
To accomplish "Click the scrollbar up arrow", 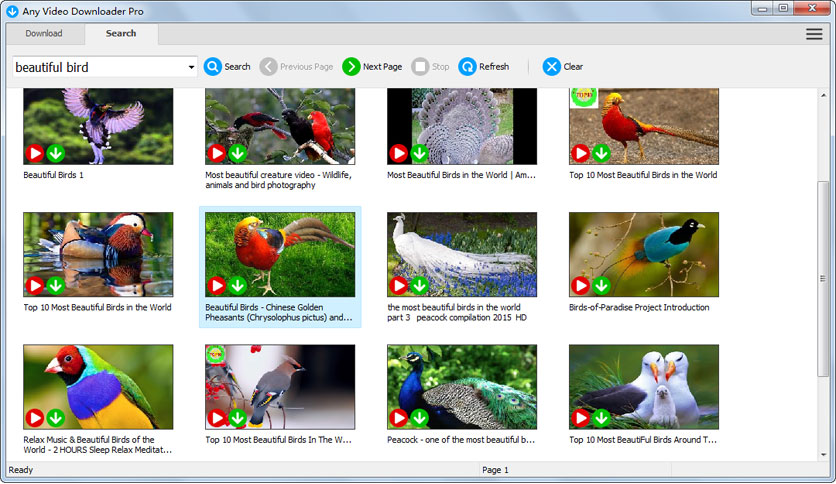I will coord(823,95).
